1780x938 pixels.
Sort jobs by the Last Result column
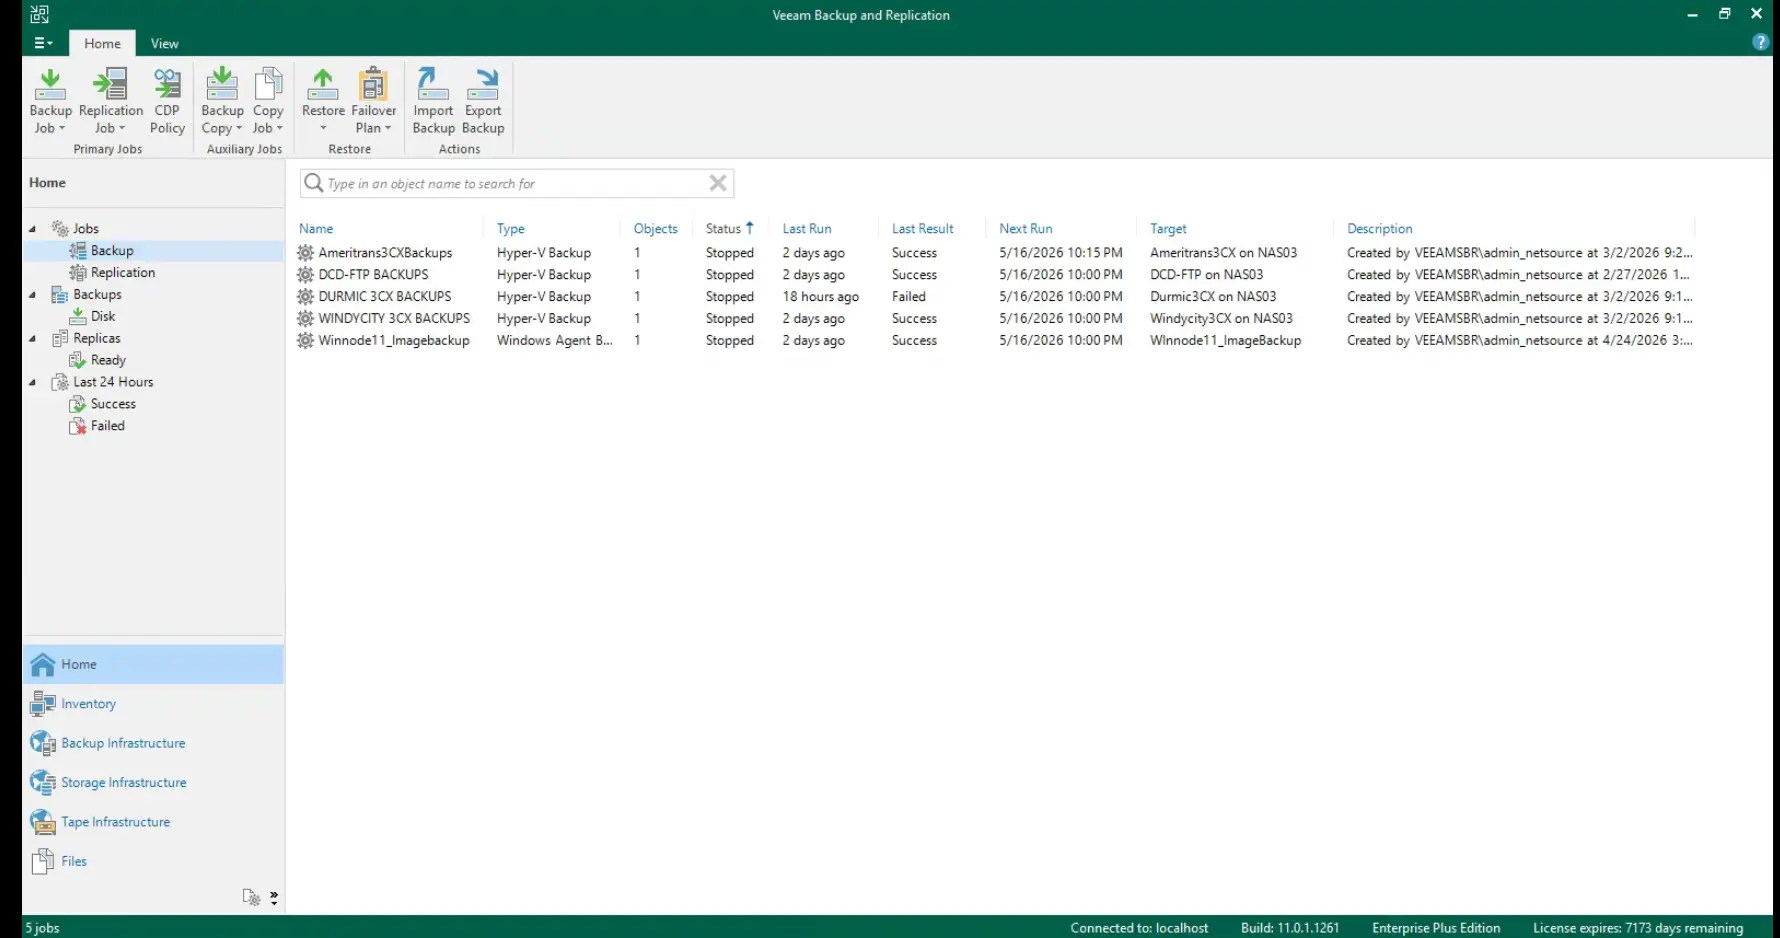[923, 229]
